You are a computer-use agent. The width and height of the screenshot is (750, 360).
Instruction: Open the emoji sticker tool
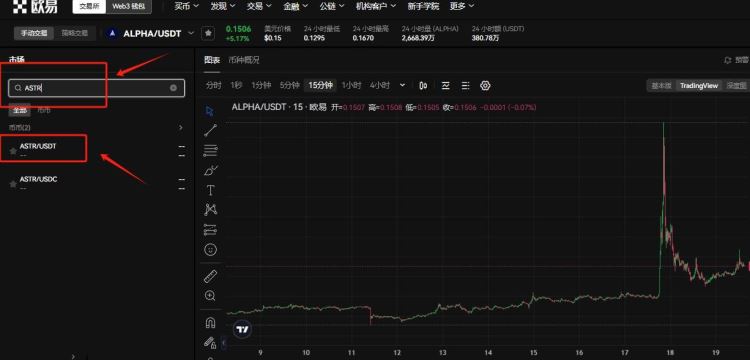(x=210, y=249)
